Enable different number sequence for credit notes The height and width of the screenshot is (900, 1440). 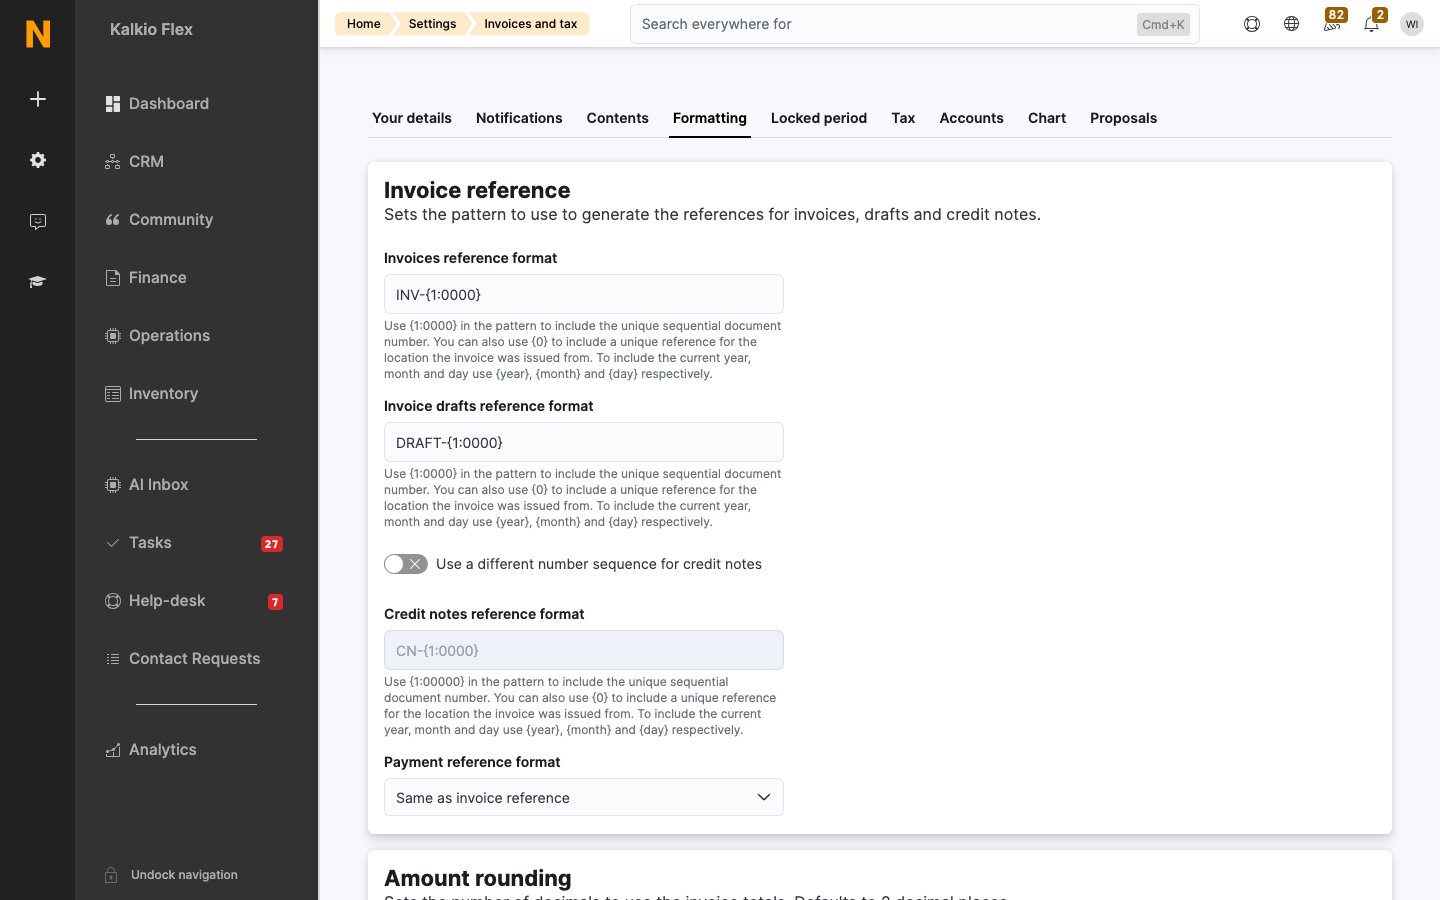point(406,564)
